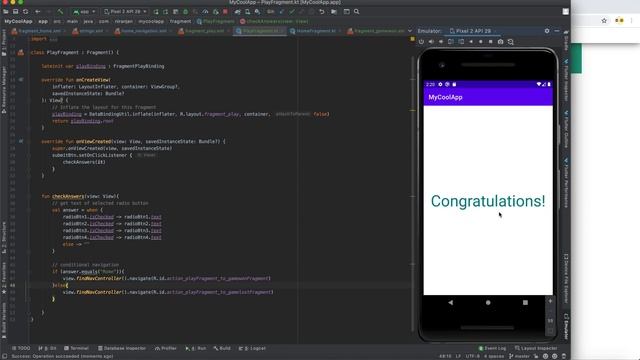Select the Pixel 2 API 29 emulator tab
The height and width of the screenshot is (360, 640).
coord(472,31)
